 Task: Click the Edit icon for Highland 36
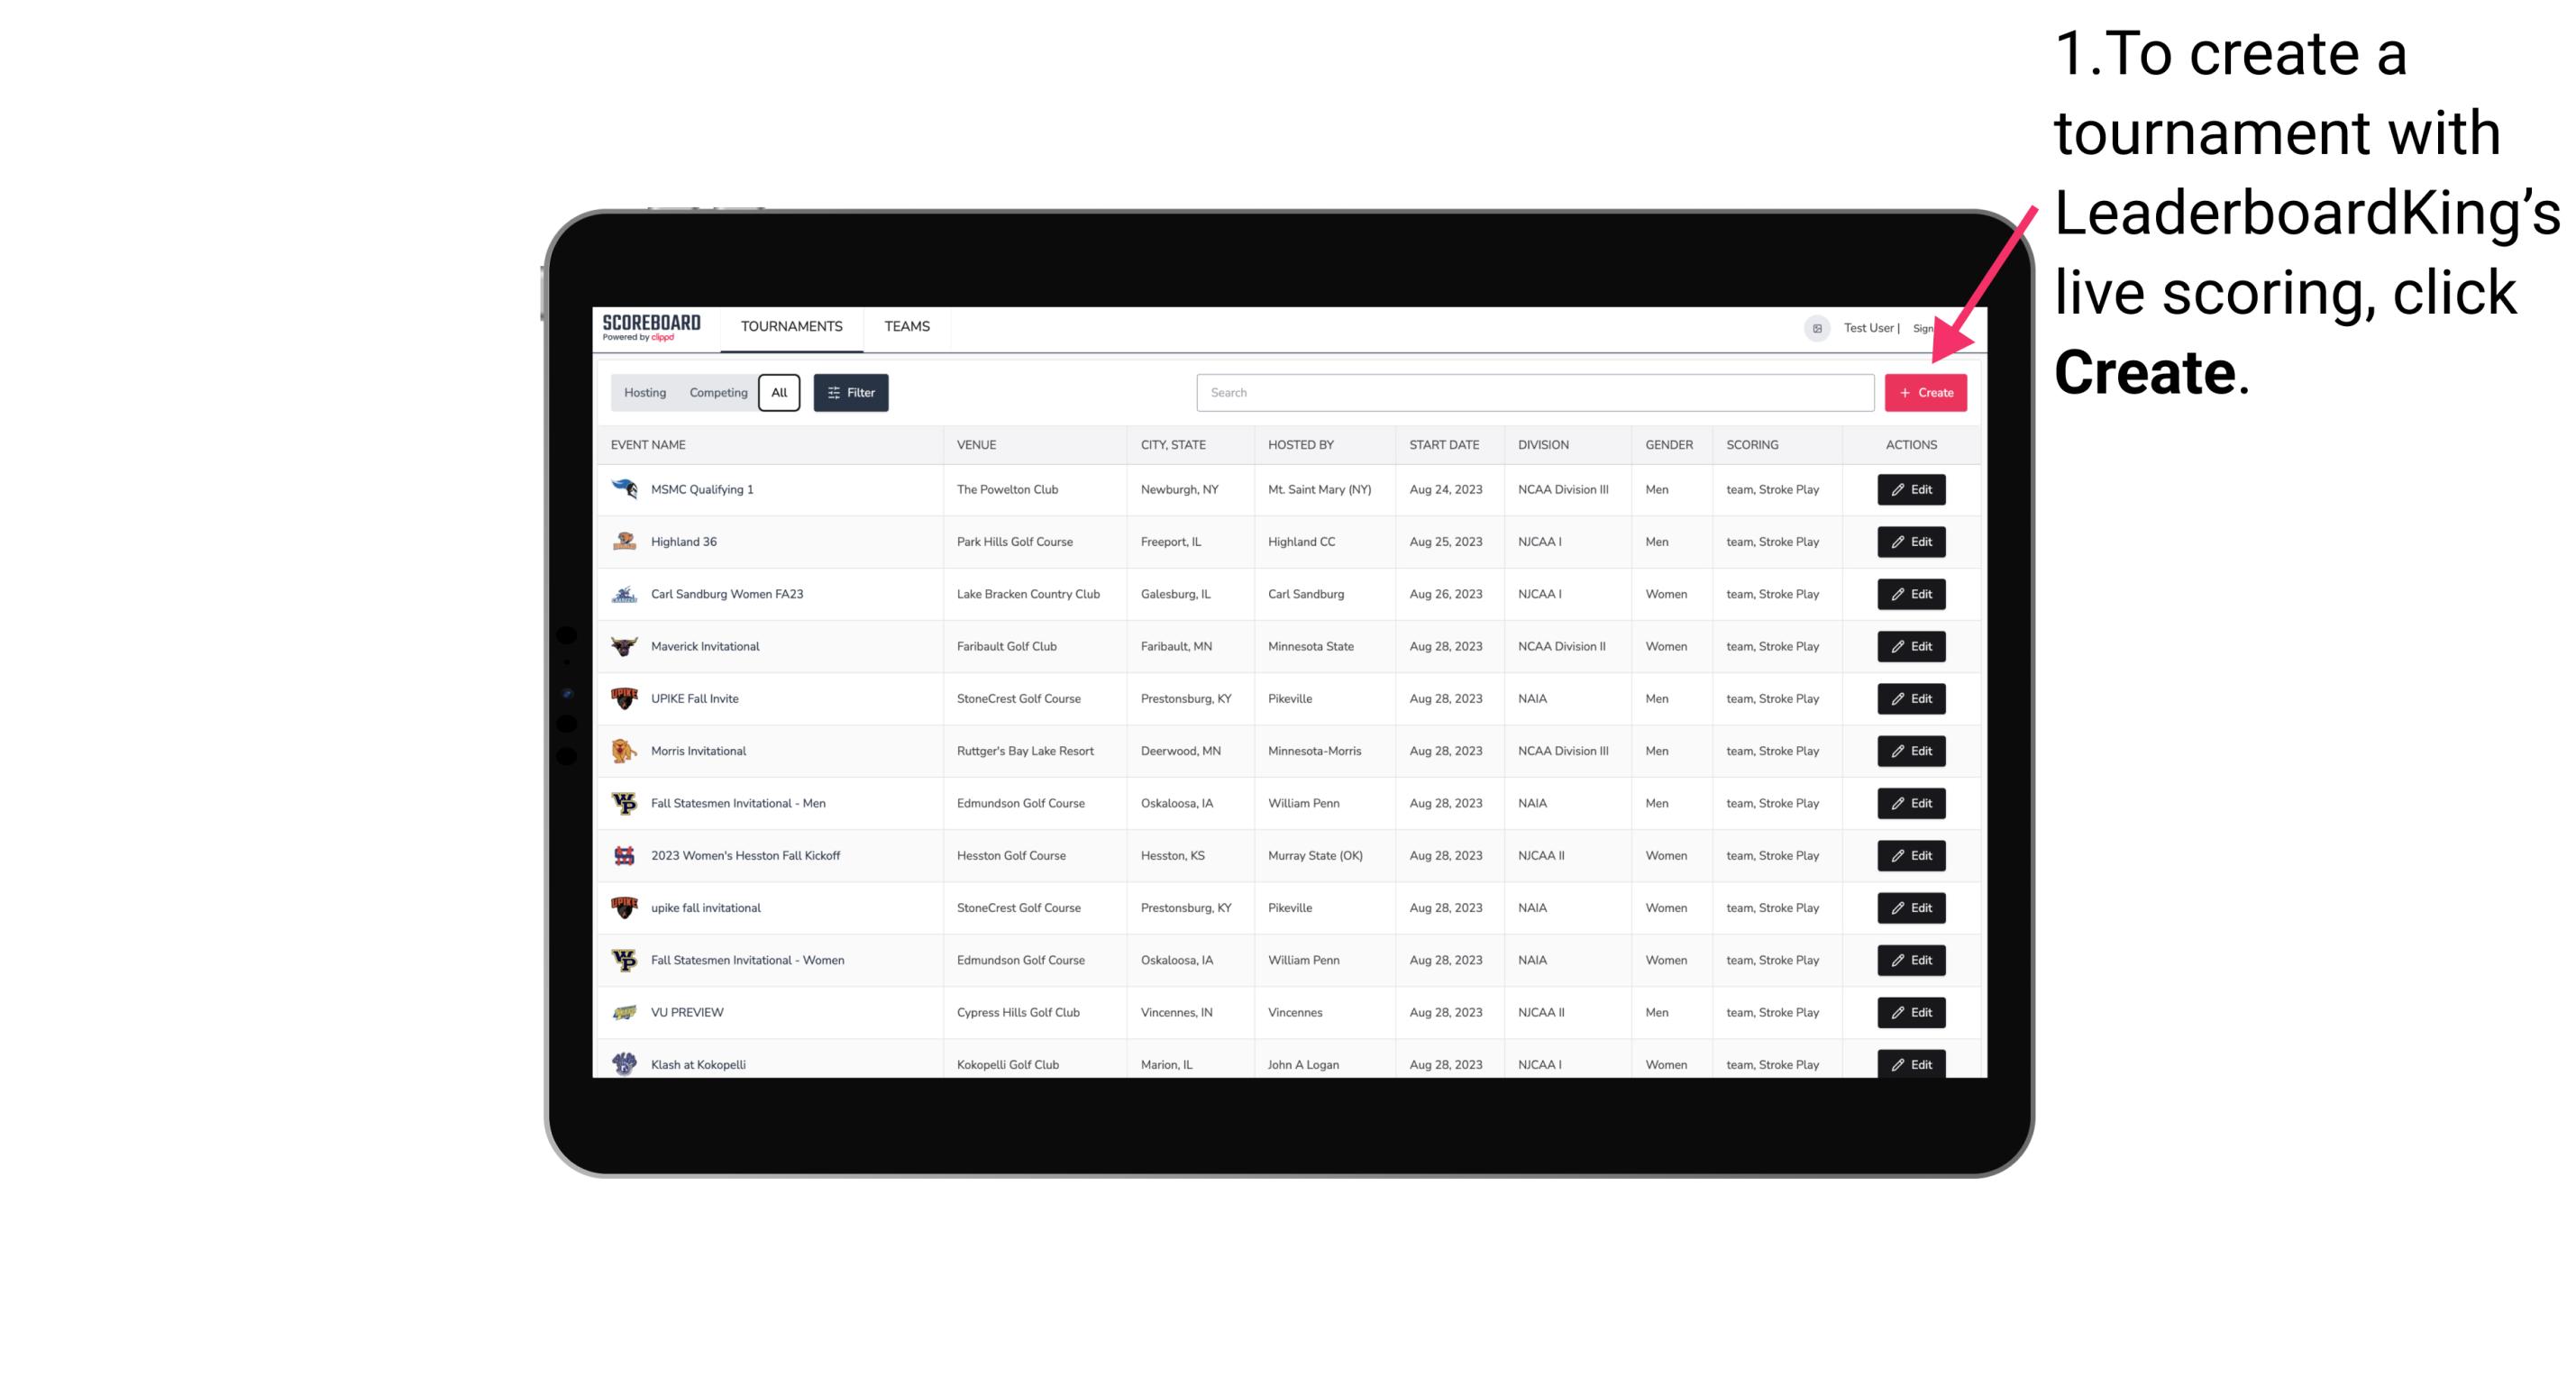[x=1910, y=541]
